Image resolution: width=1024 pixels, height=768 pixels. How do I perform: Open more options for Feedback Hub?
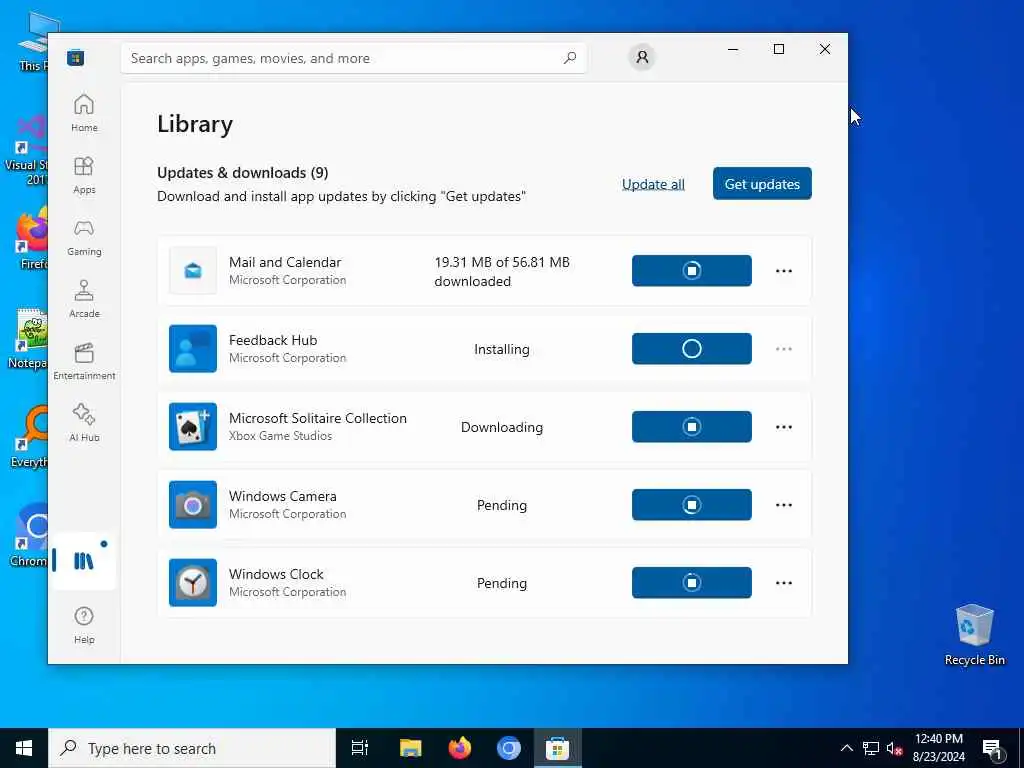coord(784,349)
